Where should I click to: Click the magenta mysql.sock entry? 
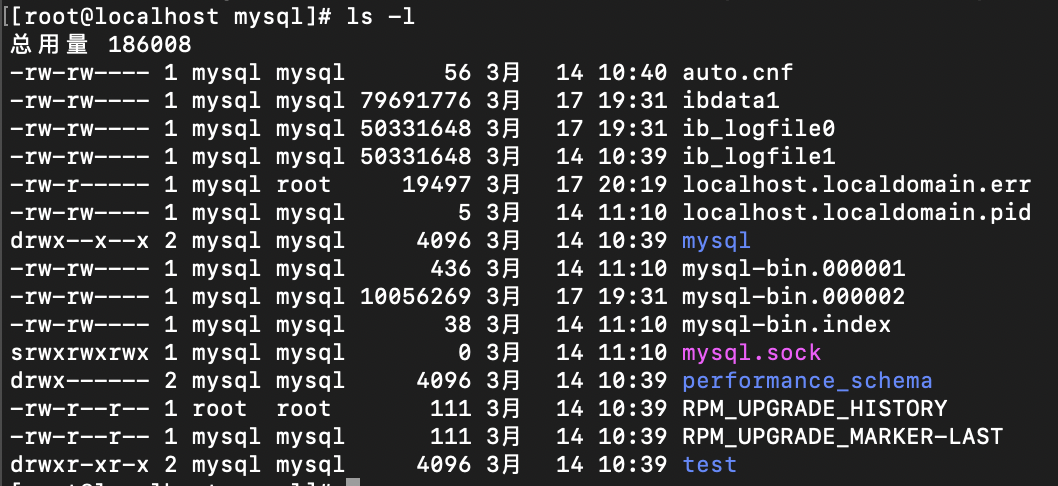[x=752, y=353]
